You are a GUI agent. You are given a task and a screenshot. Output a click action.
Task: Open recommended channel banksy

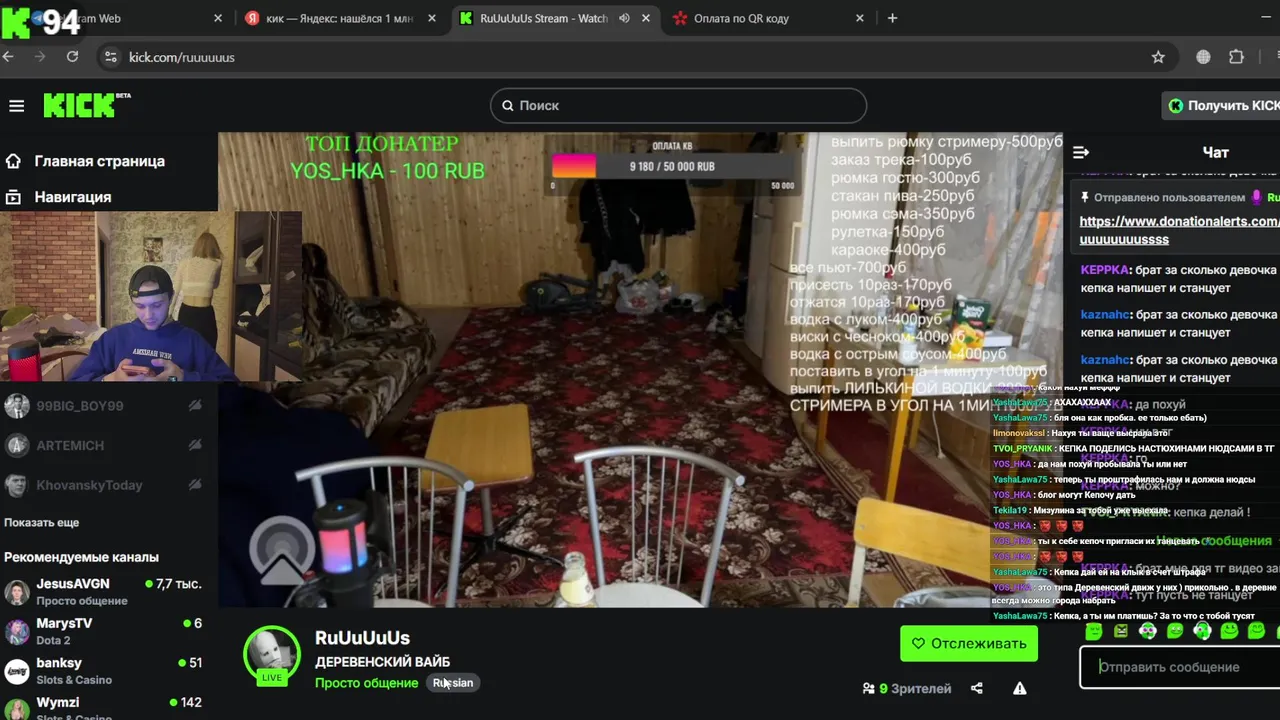(x=104, y=671)
